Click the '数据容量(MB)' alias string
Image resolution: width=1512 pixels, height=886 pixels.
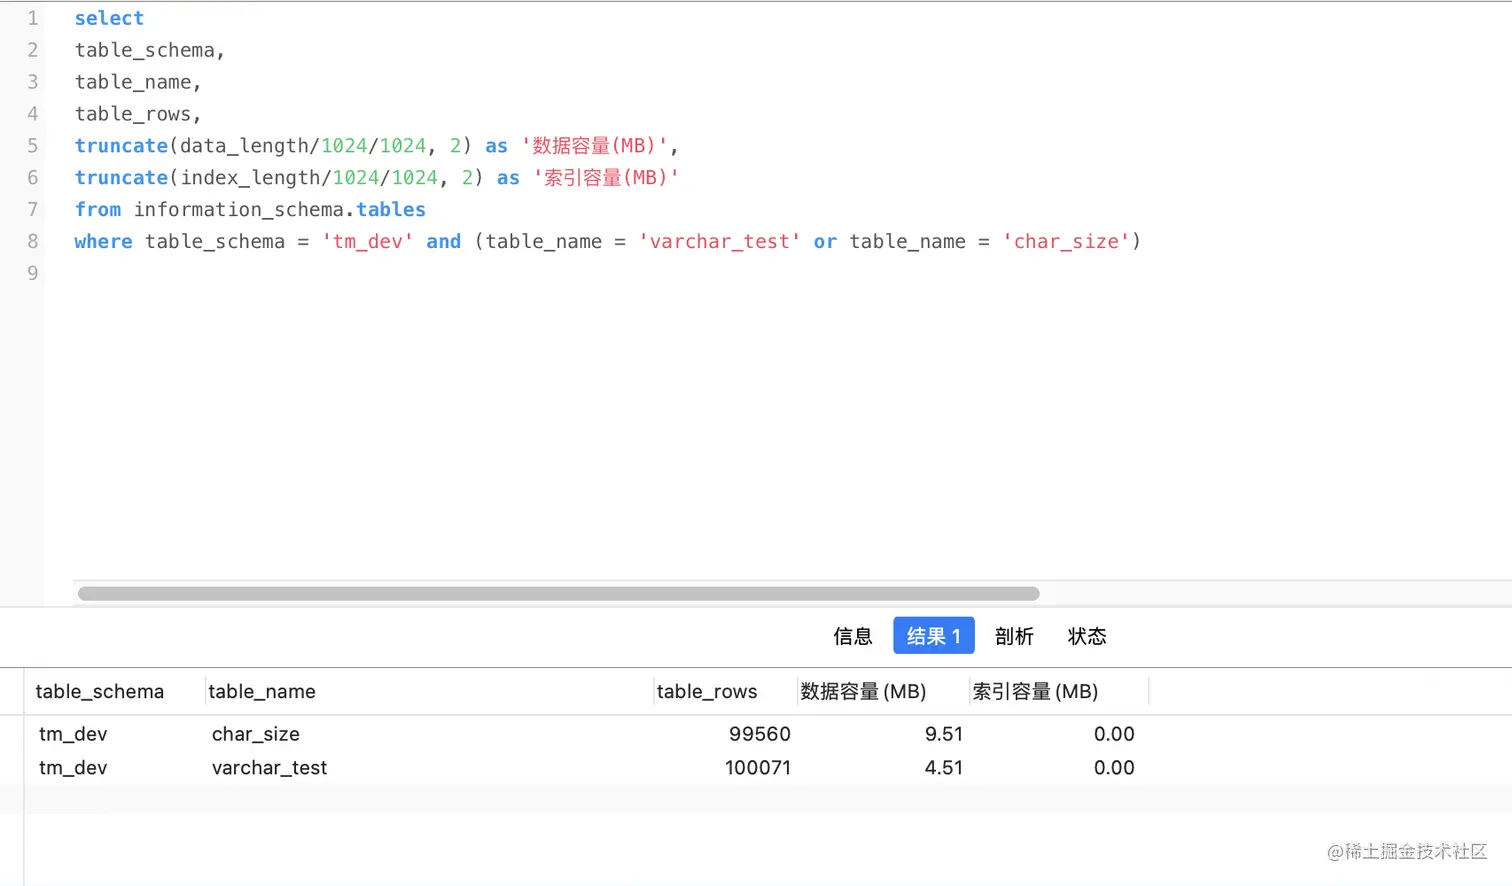pos(595,146)
